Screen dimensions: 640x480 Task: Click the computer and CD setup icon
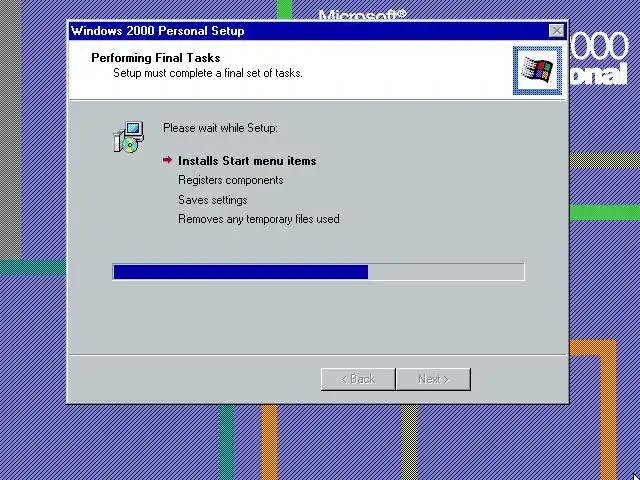point(129,137)
